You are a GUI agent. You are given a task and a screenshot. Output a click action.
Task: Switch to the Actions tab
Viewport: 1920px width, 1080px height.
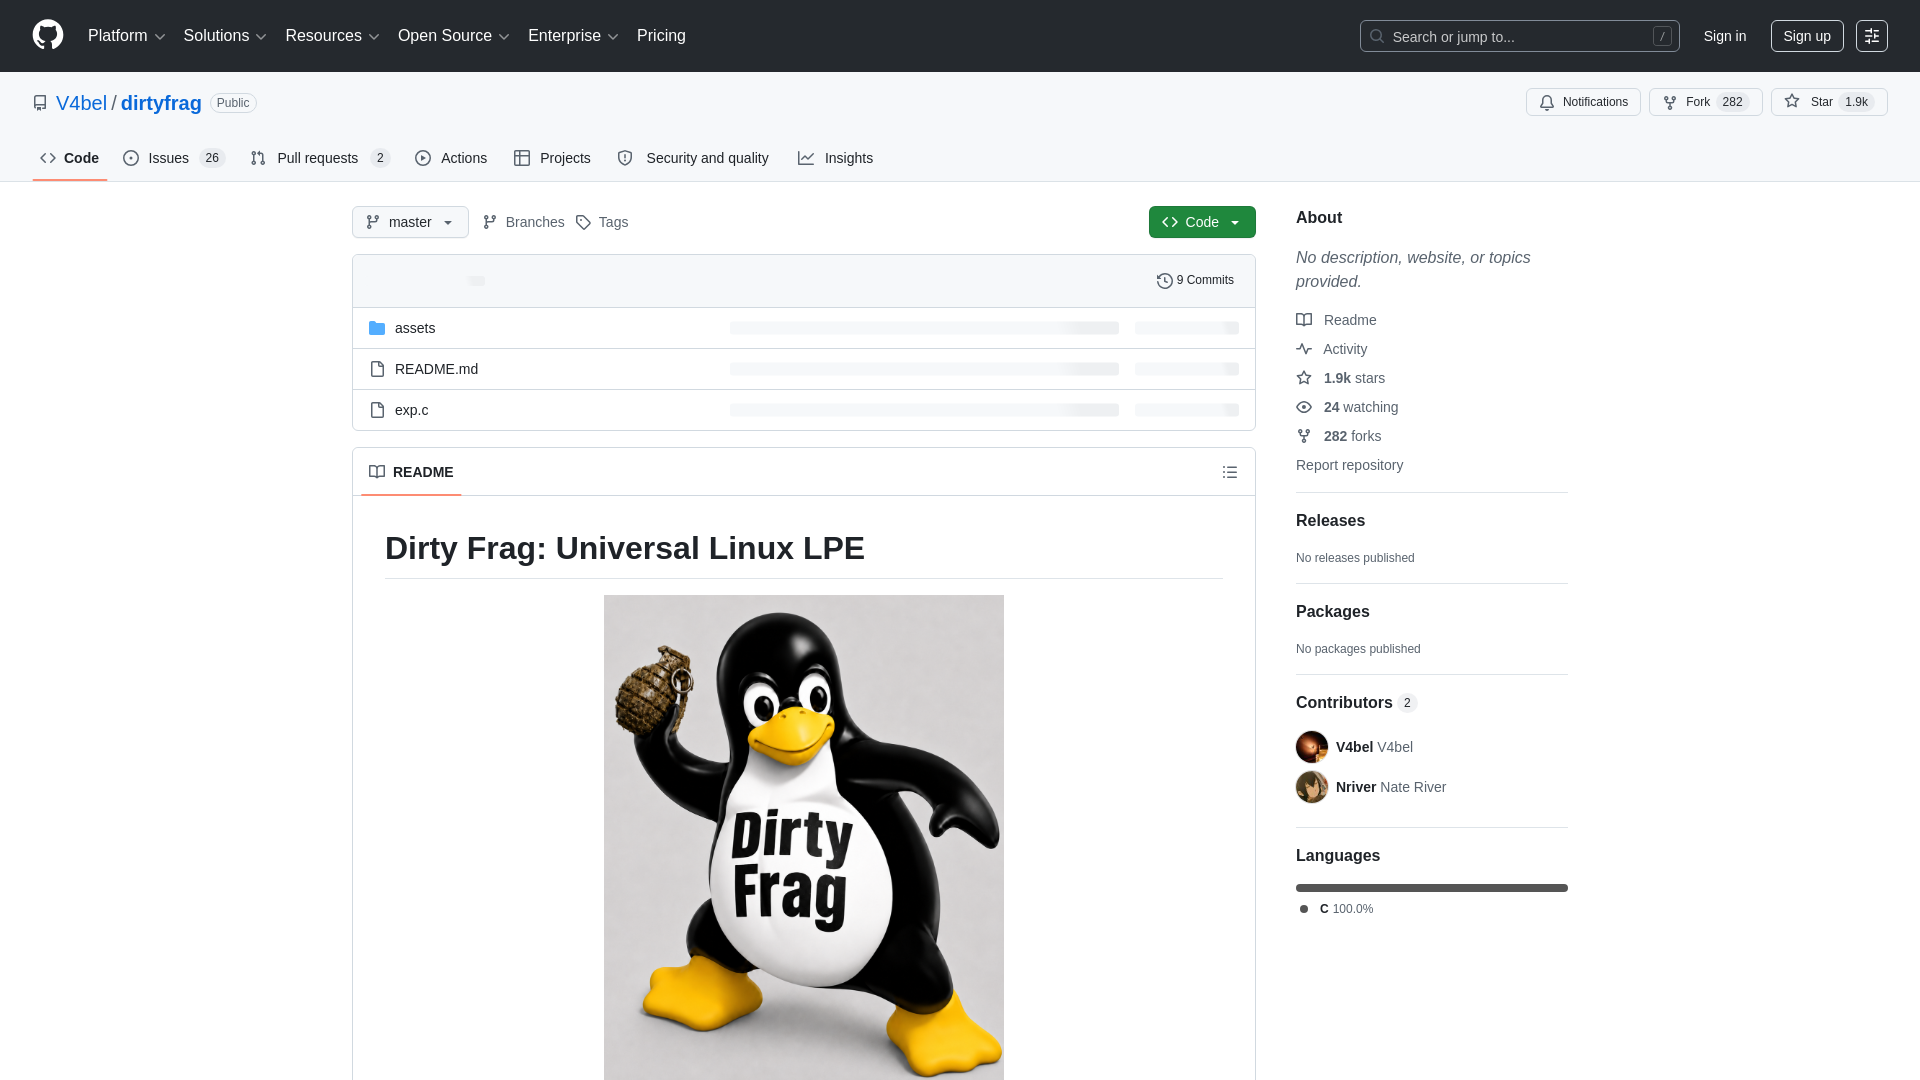pyautogui.click(x=451, y=158)
